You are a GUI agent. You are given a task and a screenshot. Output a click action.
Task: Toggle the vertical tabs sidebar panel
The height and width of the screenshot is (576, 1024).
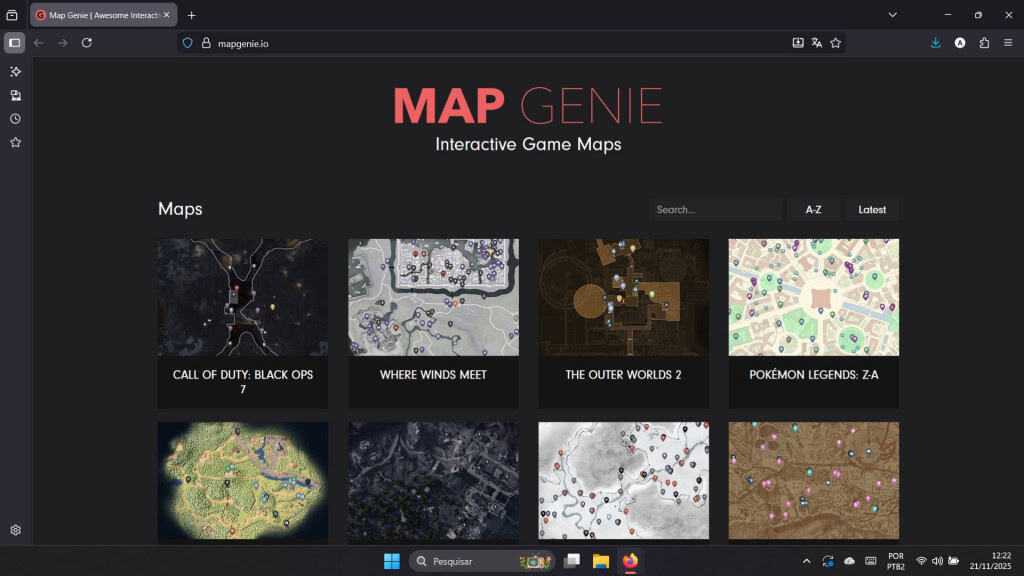pos(14,43)
